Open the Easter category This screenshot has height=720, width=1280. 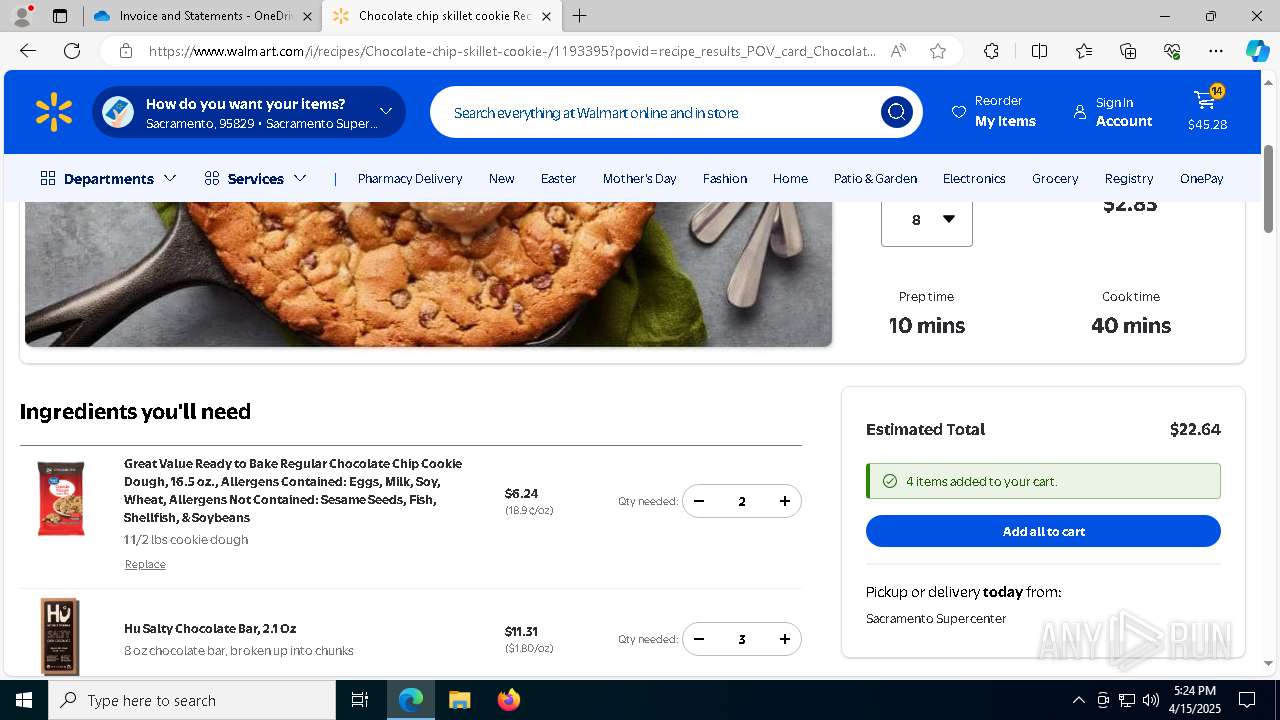point(558,178)
